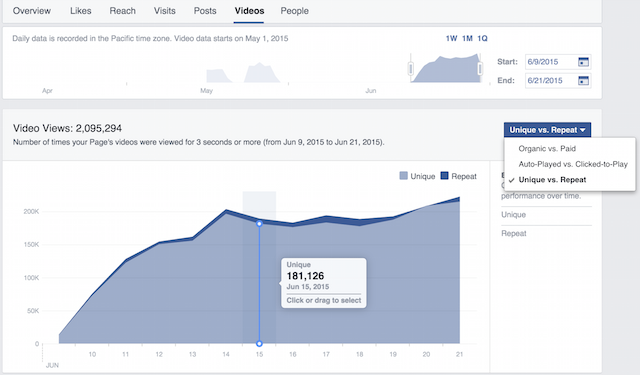Switch to the Overview tab

click(x=32, y=11)
